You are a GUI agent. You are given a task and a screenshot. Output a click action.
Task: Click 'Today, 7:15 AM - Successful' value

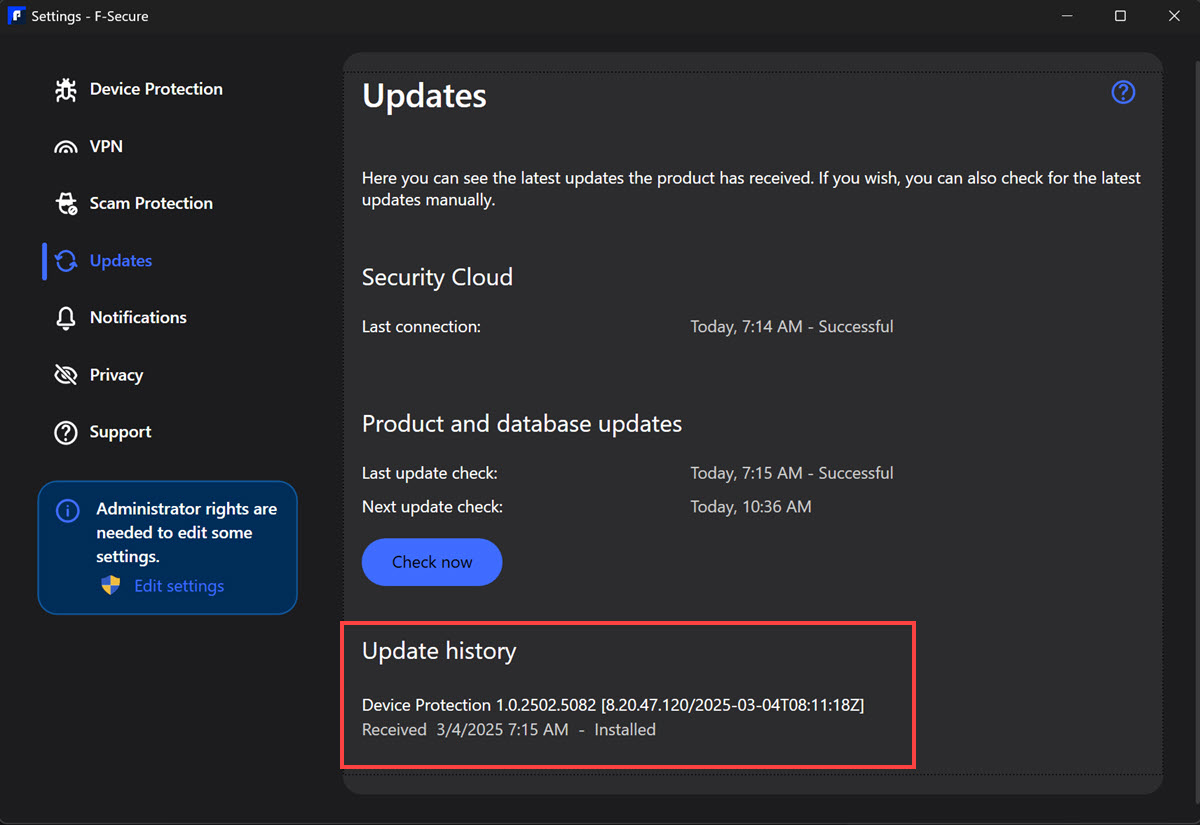click(x=792, y=473)
